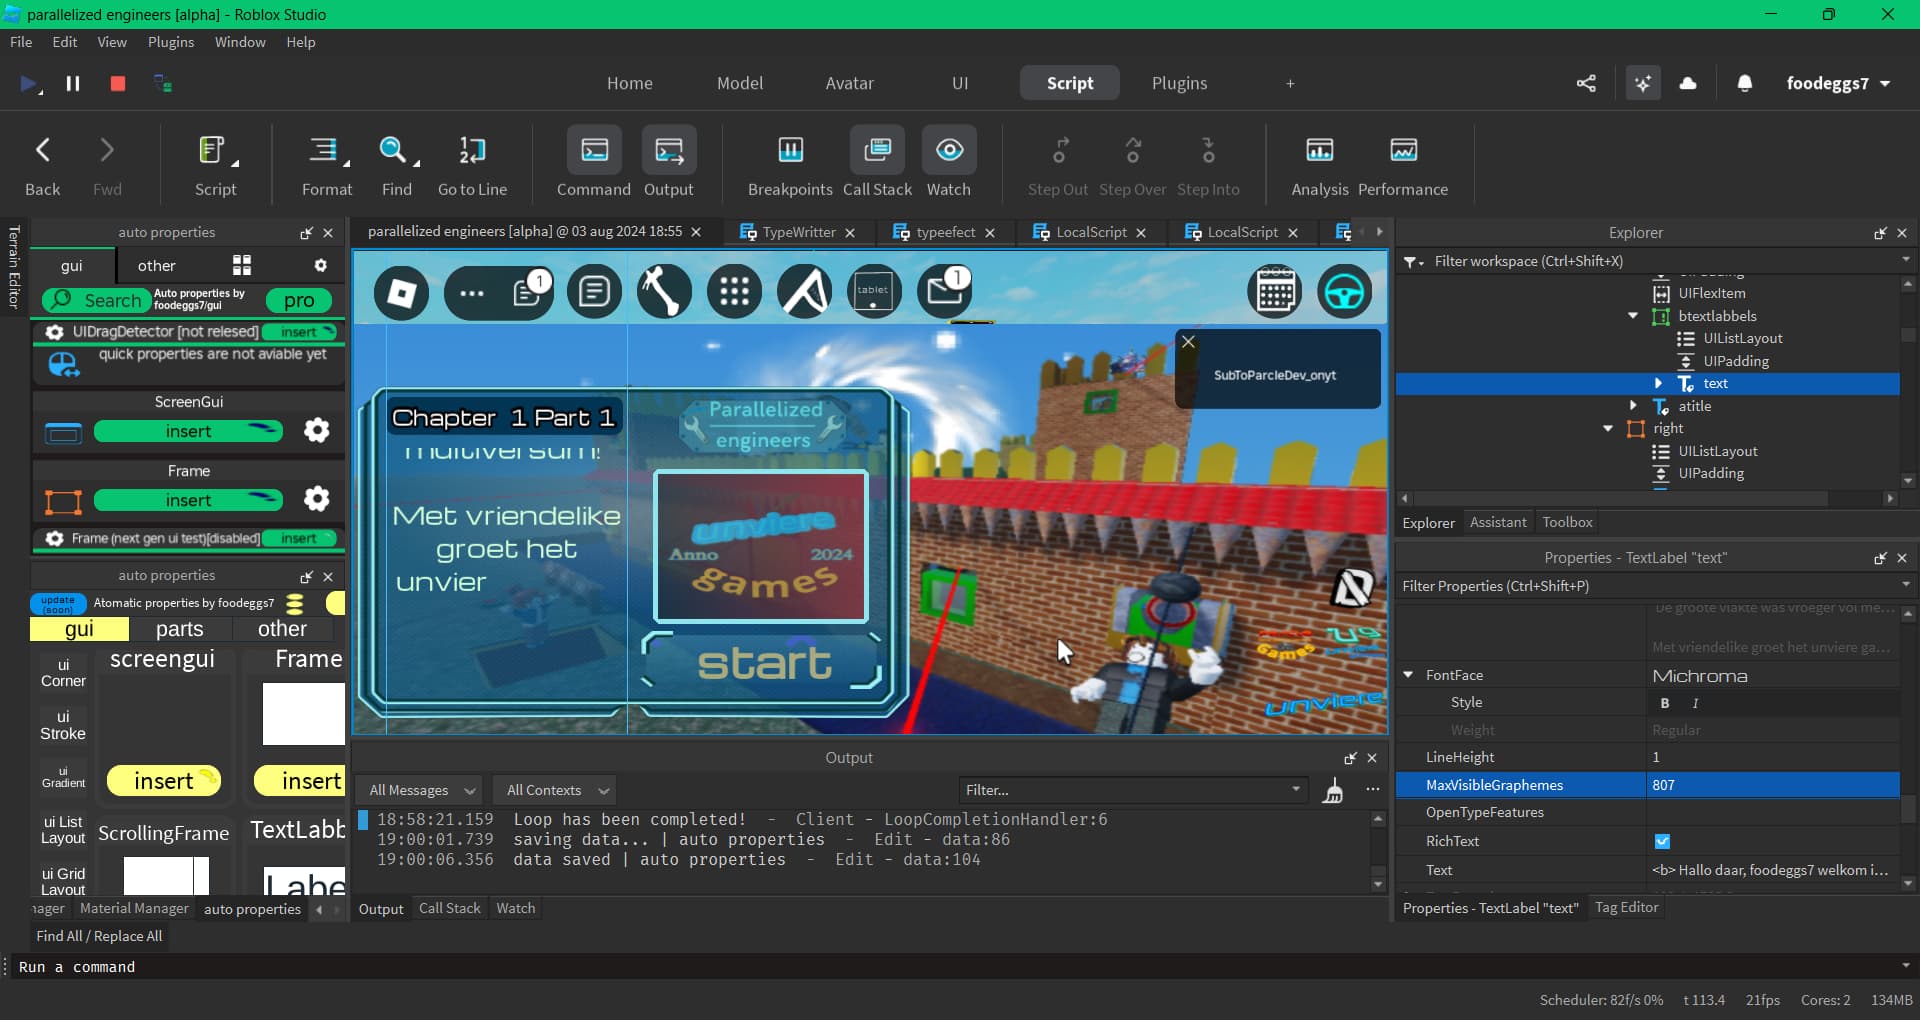Switch to the Plugins ribbon tab
1920x1020 pixels.
[1179, 84]
